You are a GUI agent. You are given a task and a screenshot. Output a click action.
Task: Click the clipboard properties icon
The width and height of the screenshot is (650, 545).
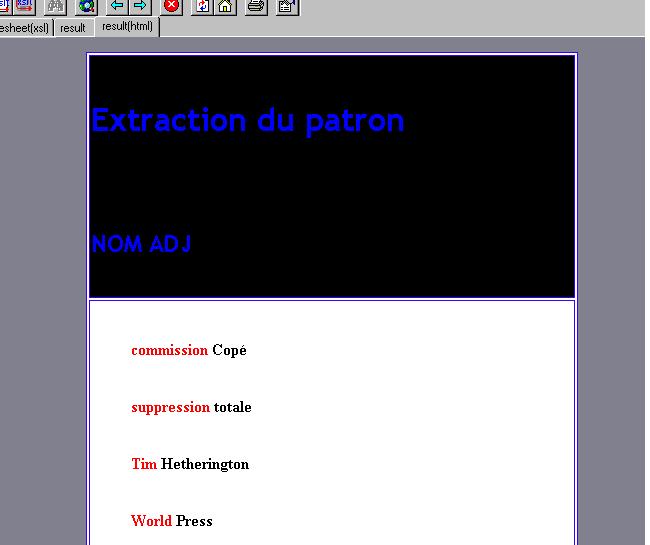[287, 6]
